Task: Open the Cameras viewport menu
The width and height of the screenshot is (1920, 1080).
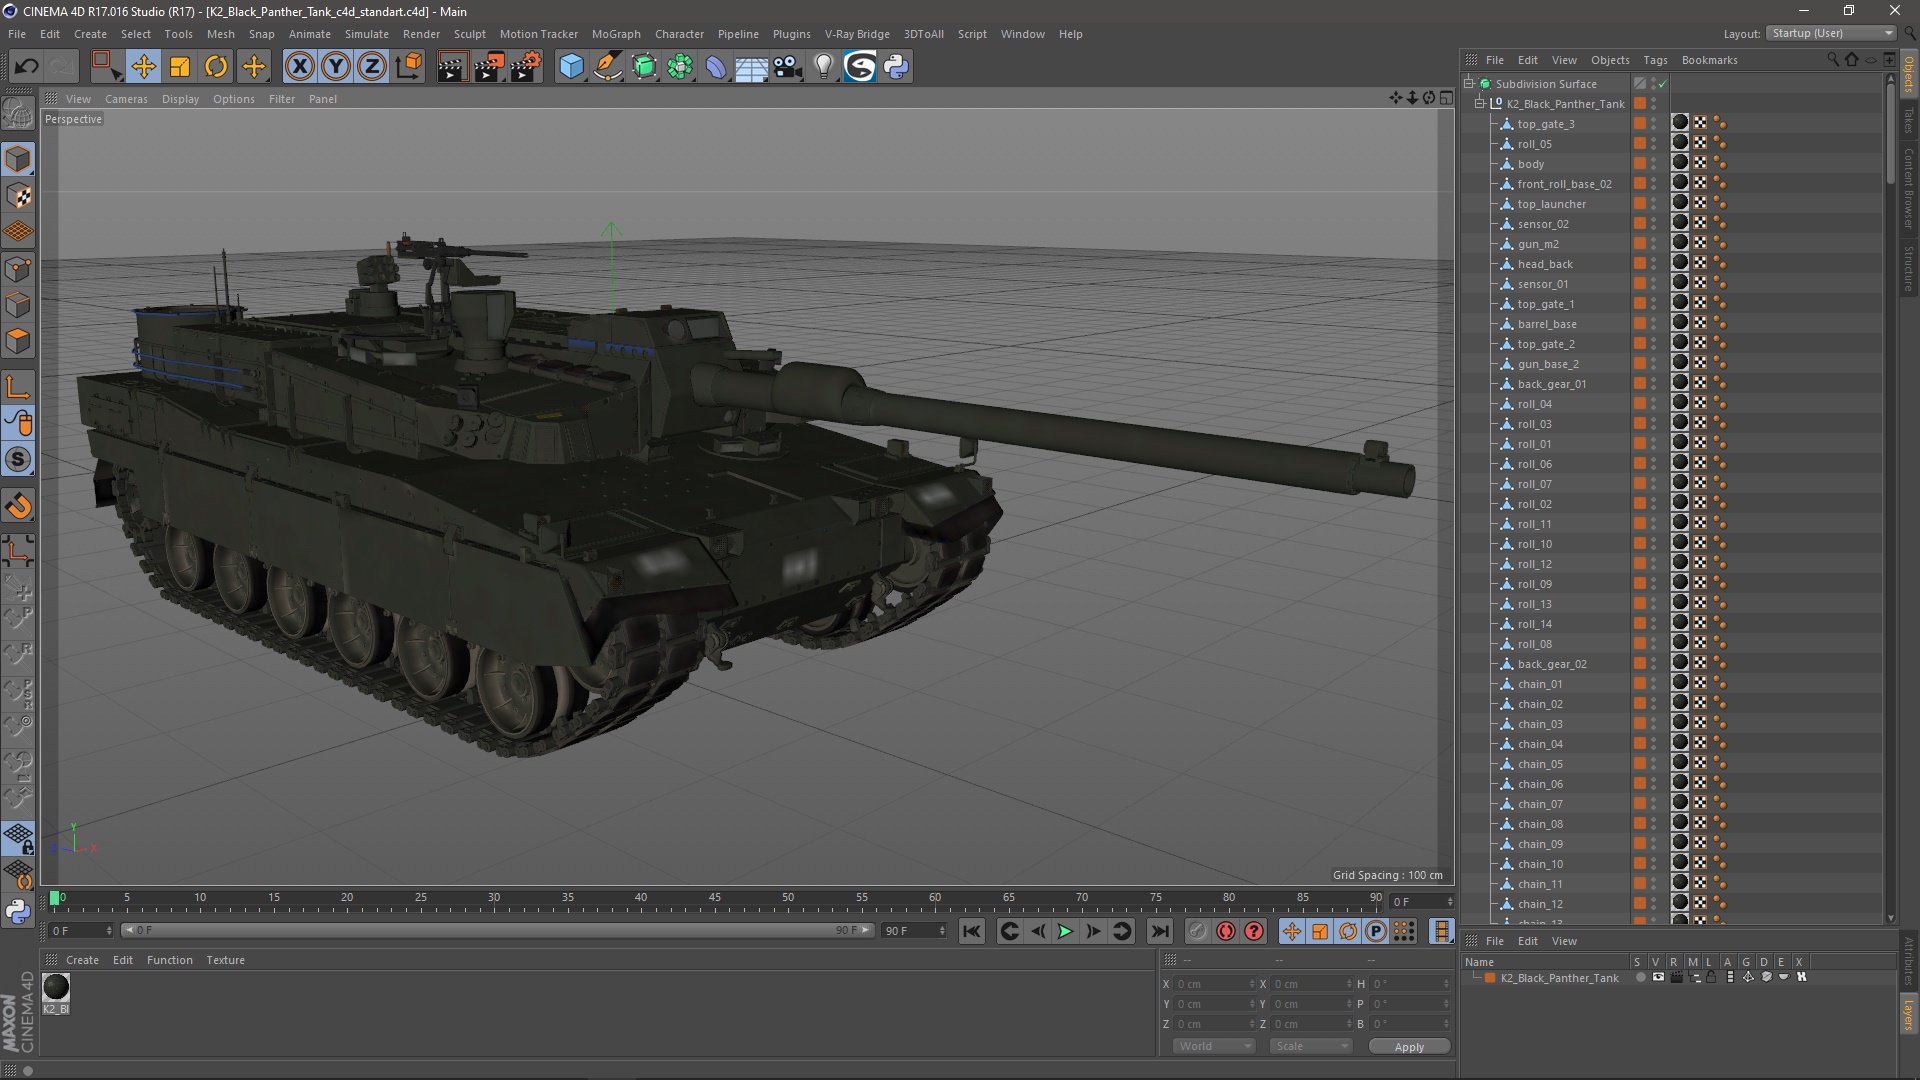Action: pyautogui.click(x=126, y=99)
